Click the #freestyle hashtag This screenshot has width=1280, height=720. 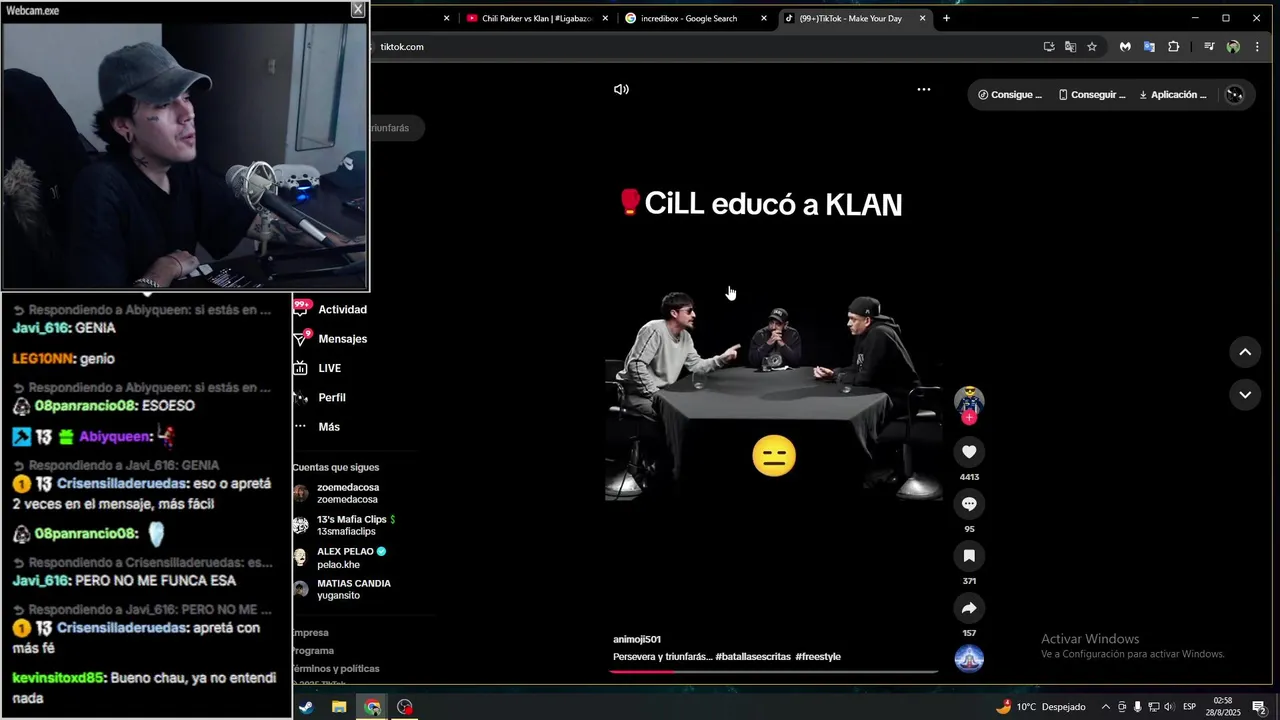[818, 657]
